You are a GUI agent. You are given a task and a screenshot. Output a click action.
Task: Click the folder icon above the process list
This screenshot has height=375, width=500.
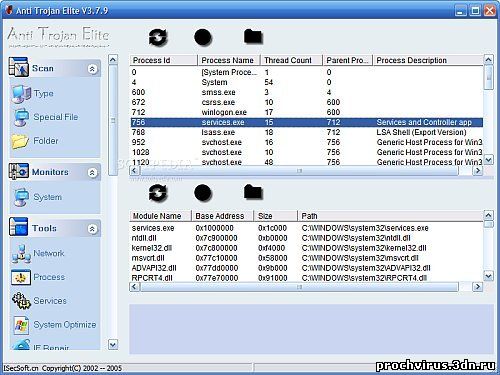pos(253,37)
